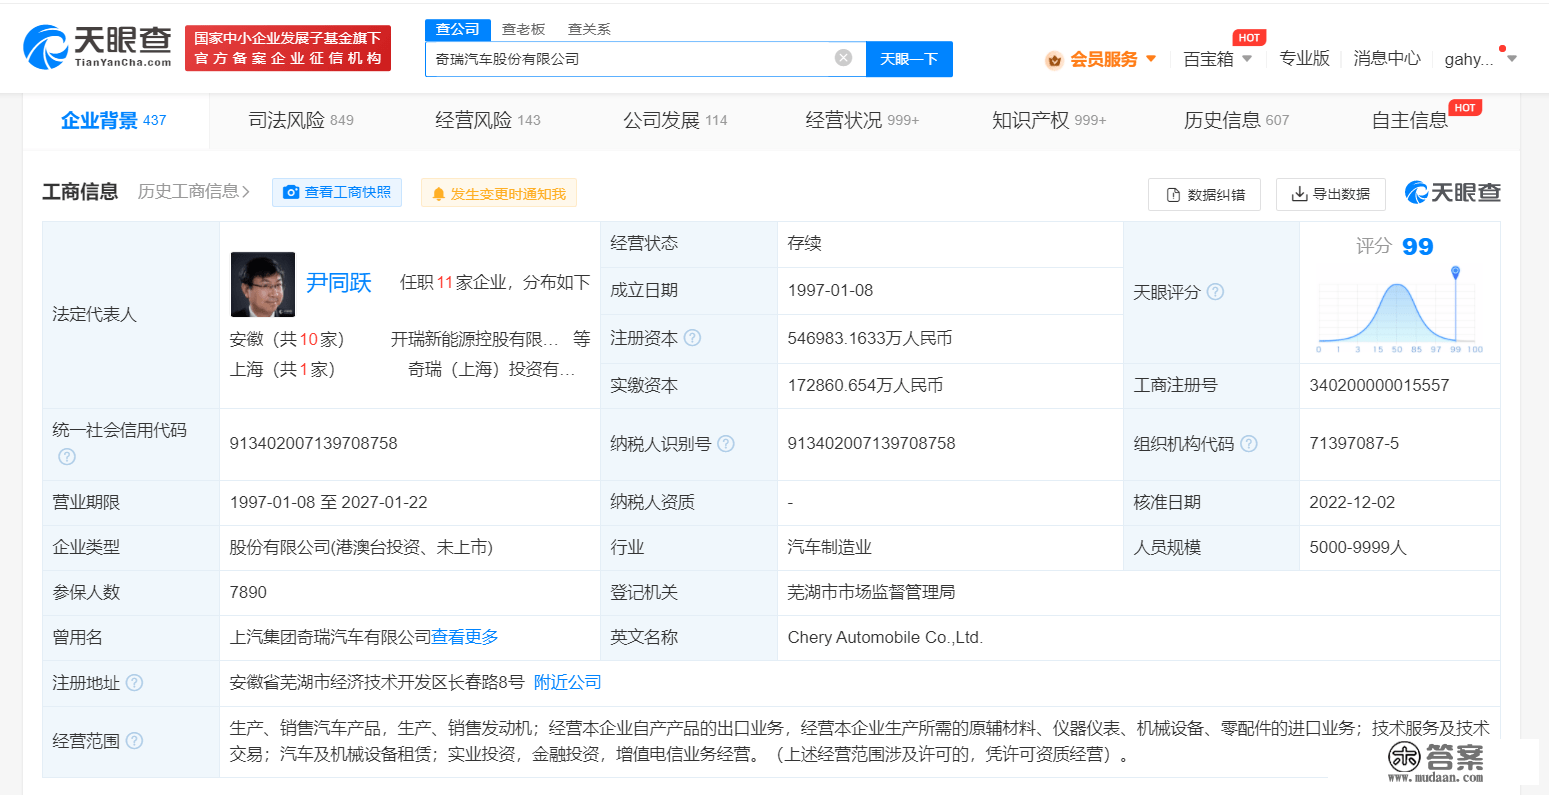Click help icon next to 组织机构代码
1549x795 pixels.
pyautogui.click(x=1249, y=443)
